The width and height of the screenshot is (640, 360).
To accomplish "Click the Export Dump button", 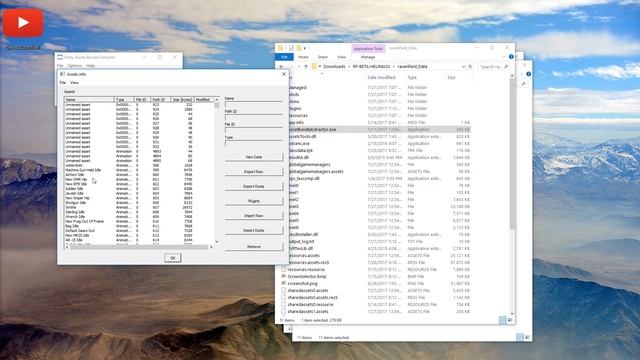I will (x=253, y=186).
